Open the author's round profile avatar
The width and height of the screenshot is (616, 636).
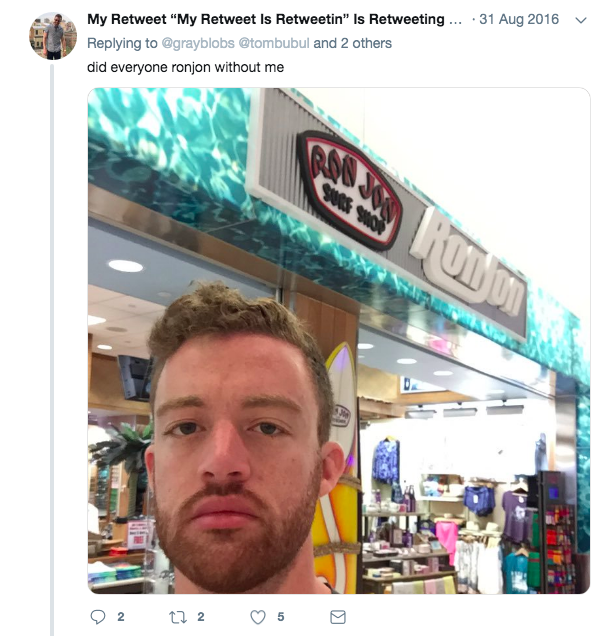click(x=53, y=36)
